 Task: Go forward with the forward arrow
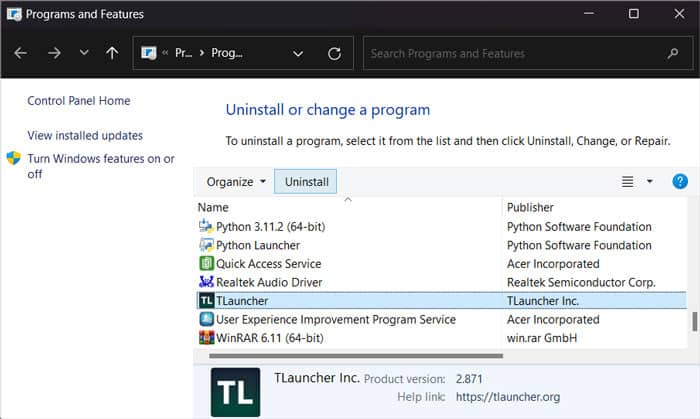click(54, 53)
